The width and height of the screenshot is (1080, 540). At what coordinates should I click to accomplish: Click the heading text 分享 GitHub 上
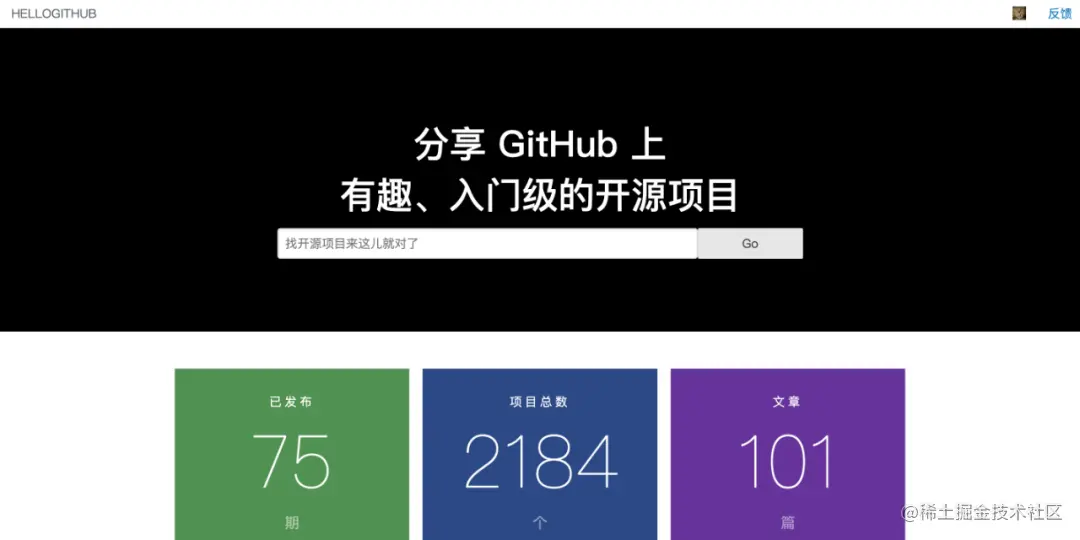539,145
